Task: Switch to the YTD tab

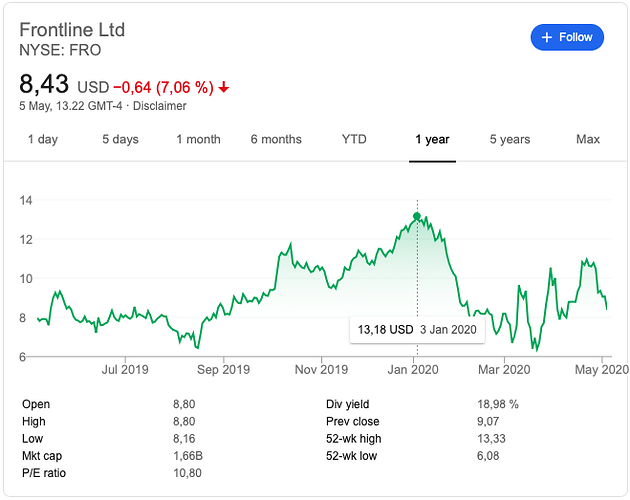Action: point(354,139)
